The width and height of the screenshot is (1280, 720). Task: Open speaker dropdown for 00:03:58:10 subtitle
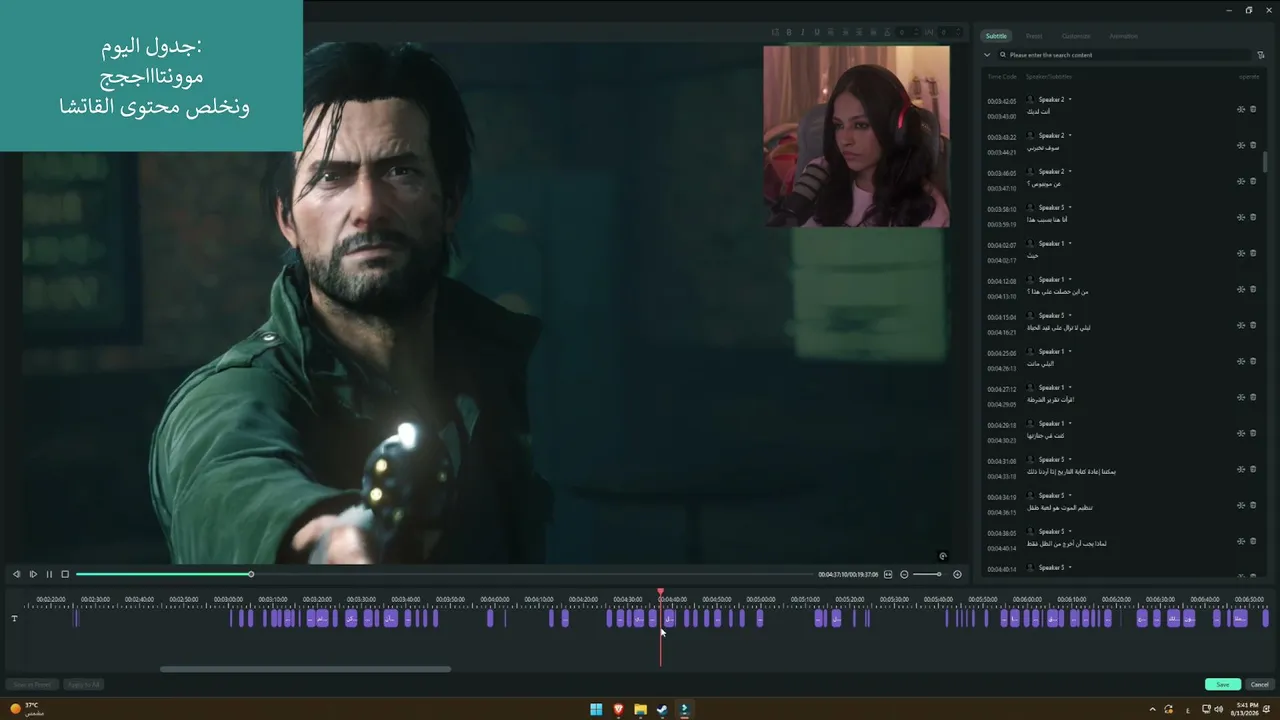1070,207
